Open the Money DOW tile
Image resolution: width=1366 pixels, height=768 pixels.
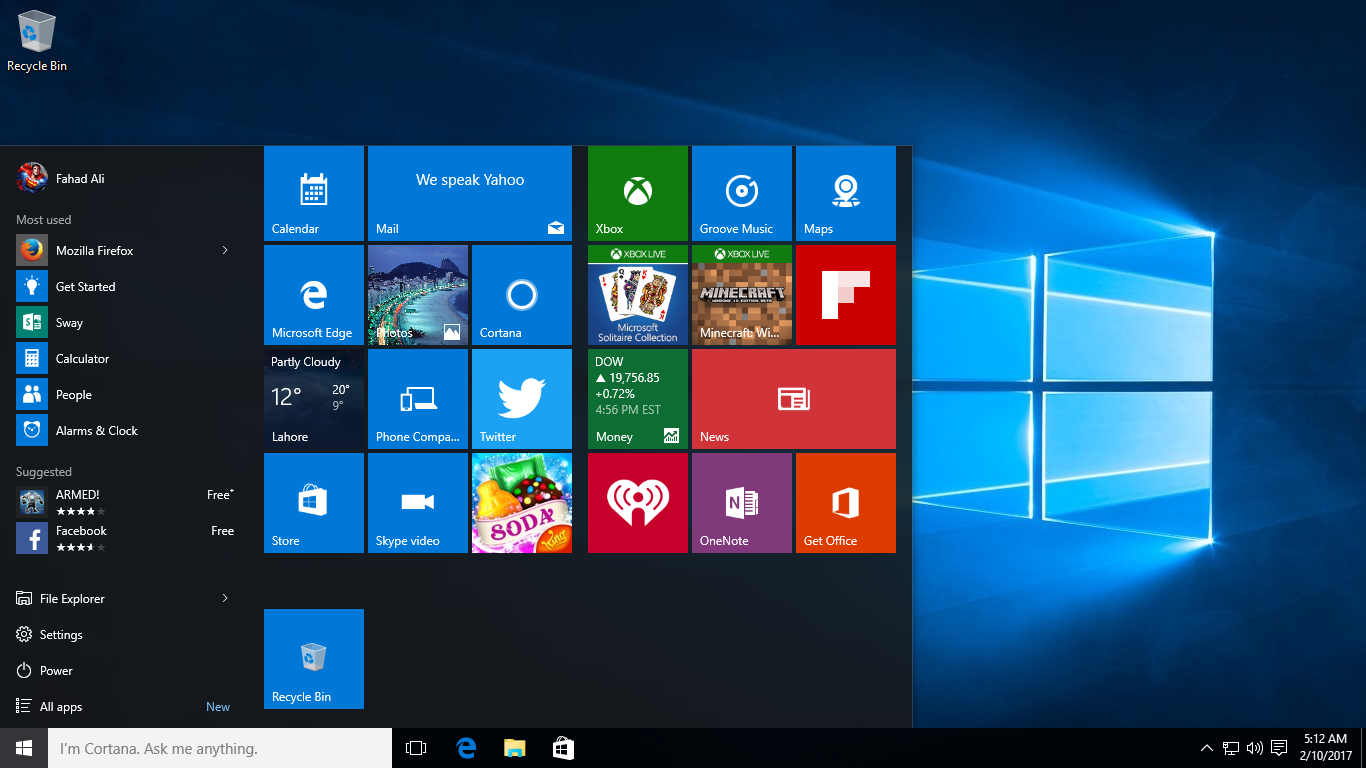pyautogui.click(x=638, y=399)
